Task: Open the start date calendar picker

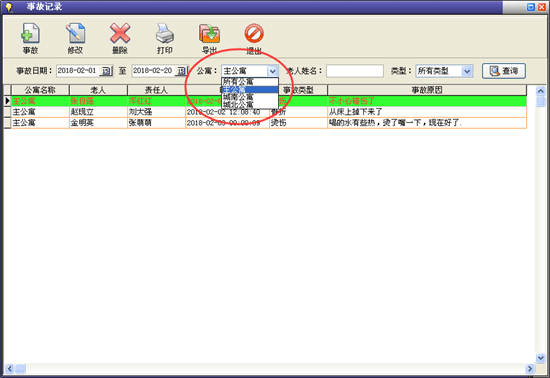Action: click(106, 71)
